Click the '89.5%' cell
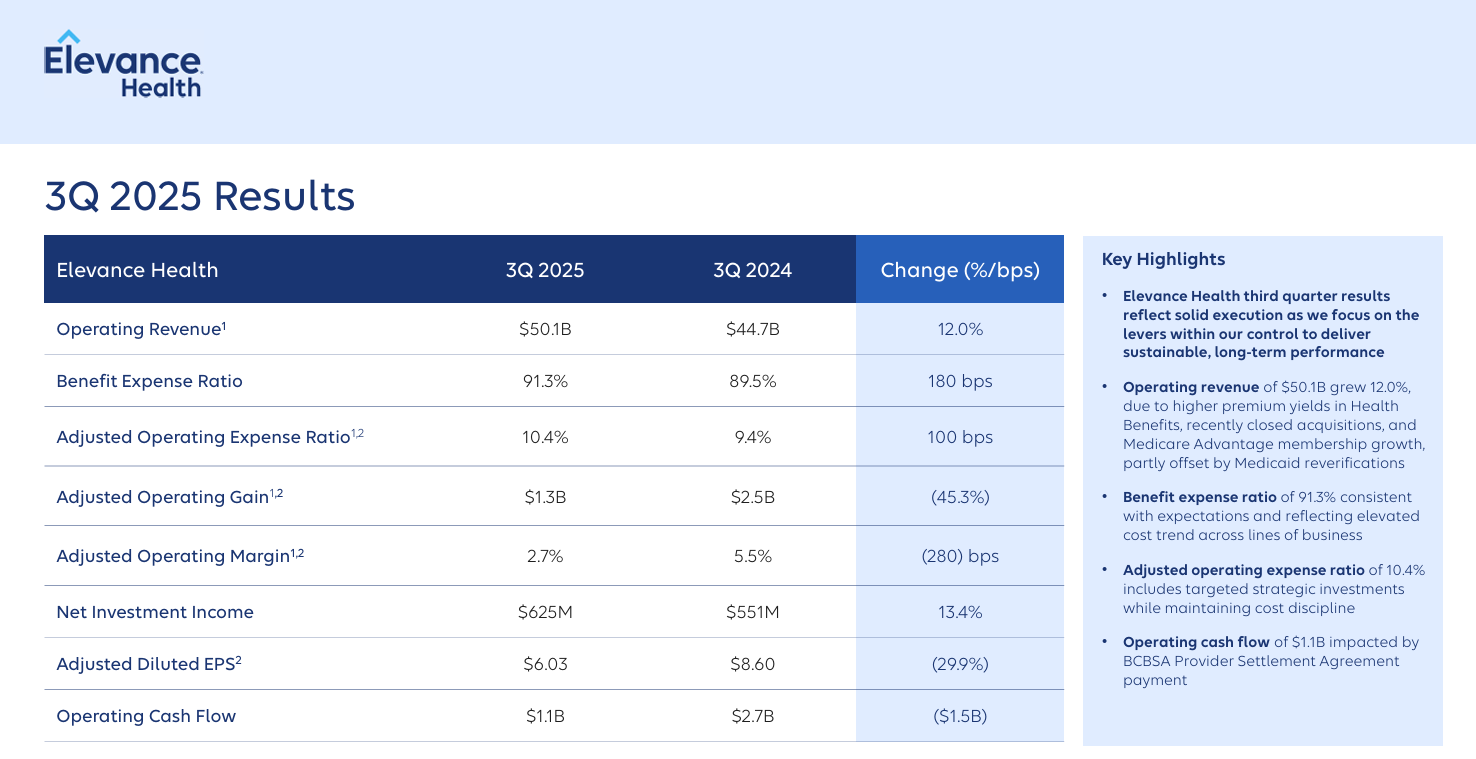Viewport: 1476px width, 759px height. [x=752, y=381]
